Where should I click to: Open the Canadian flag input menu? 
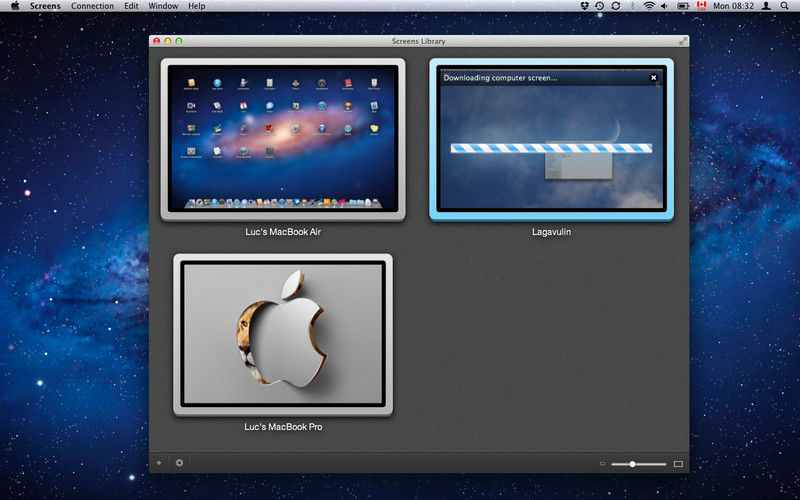click(702, 6)
